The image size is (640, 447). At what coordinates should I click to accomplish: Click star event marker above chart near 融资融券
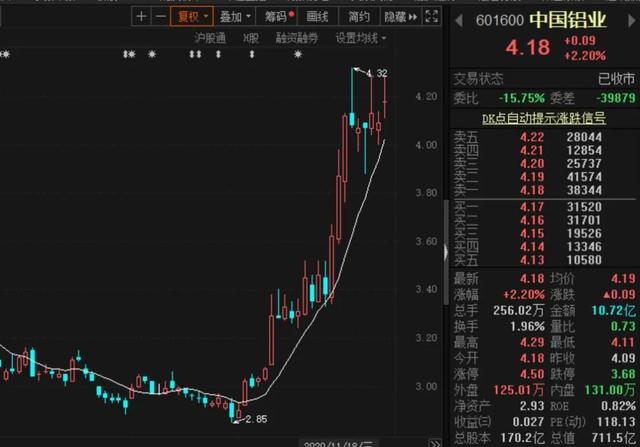pos(298,54)
